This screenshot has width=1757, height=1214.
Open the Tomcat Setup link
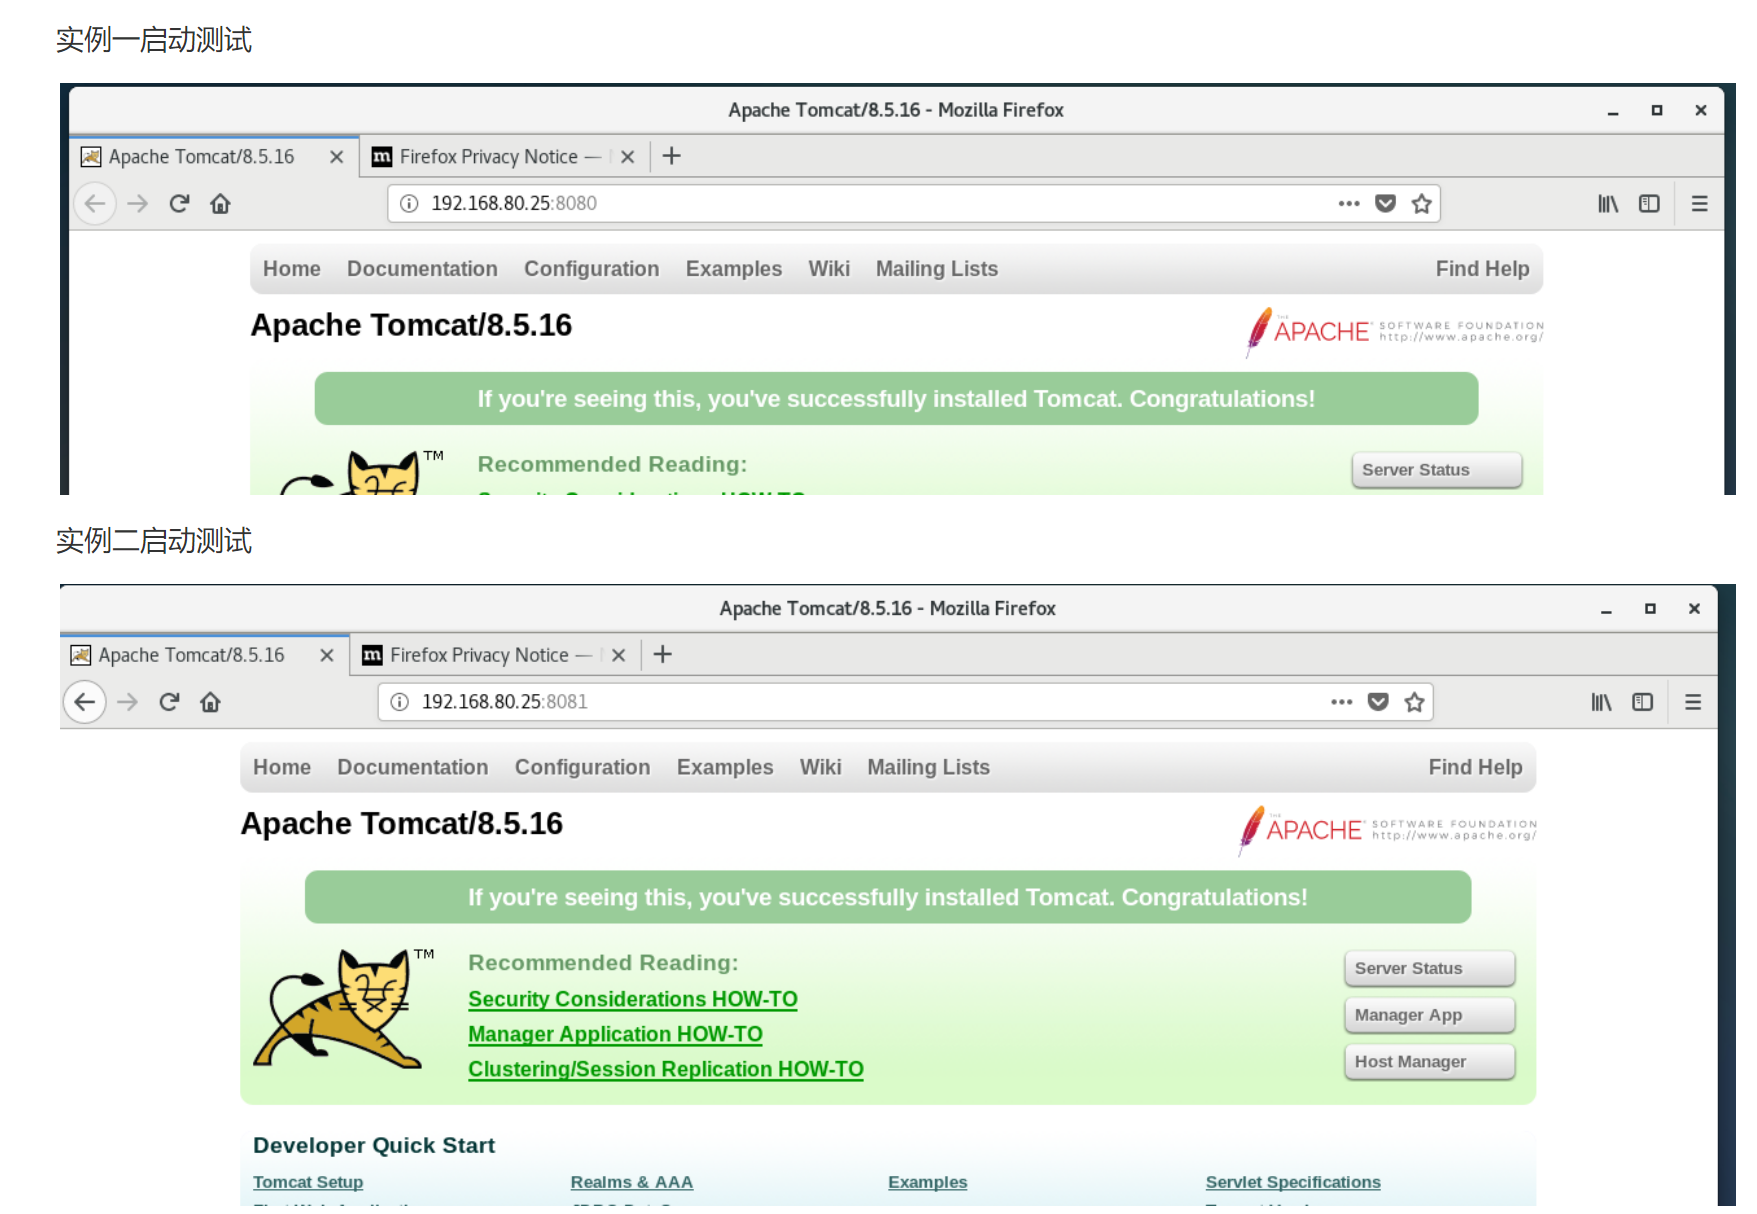pos(308,1182)
